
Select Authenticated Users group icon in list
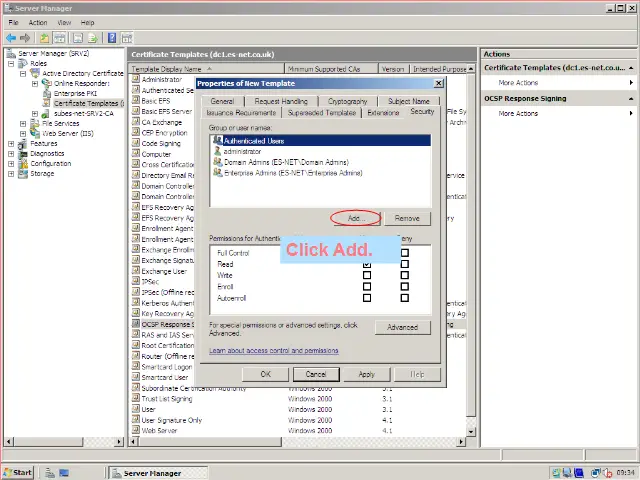(217, 141)
